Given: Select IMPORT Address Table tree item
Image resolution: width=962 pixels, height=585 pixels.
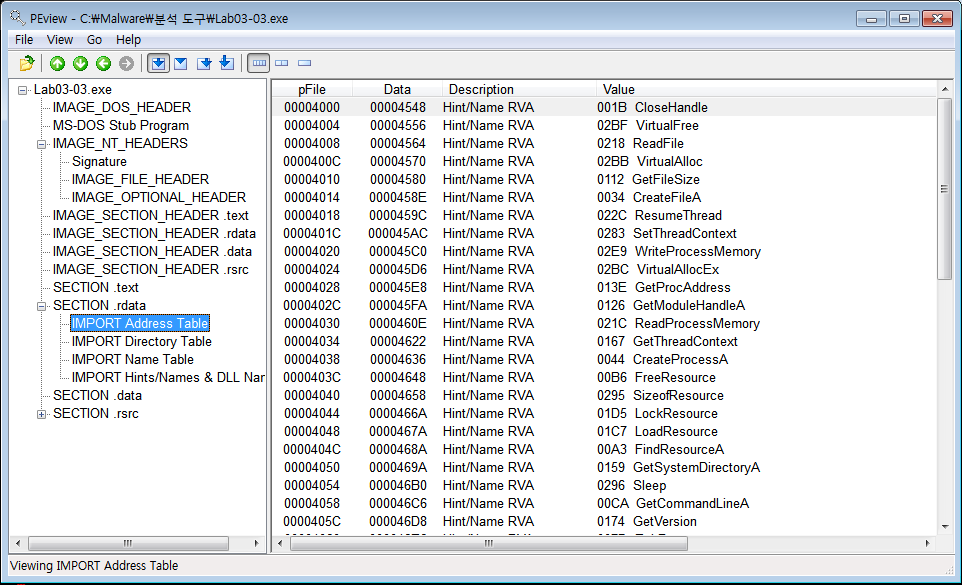Looking at the screenshot, I should tap(140, 323).
